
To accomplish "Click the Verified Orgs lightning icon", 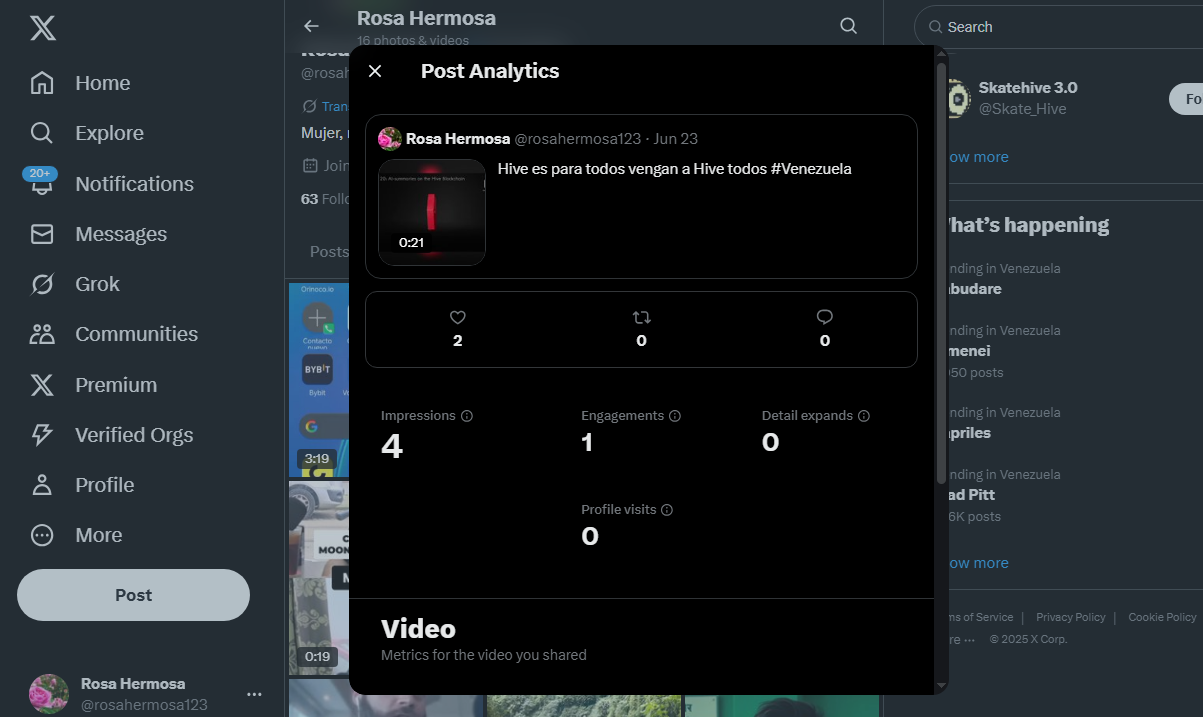I will tap(42, 435).
